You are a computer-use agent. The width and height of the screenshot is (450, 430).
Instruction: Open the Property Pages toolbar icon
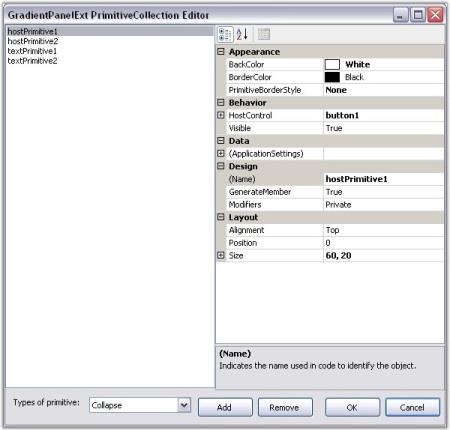[x=264, y=34]
